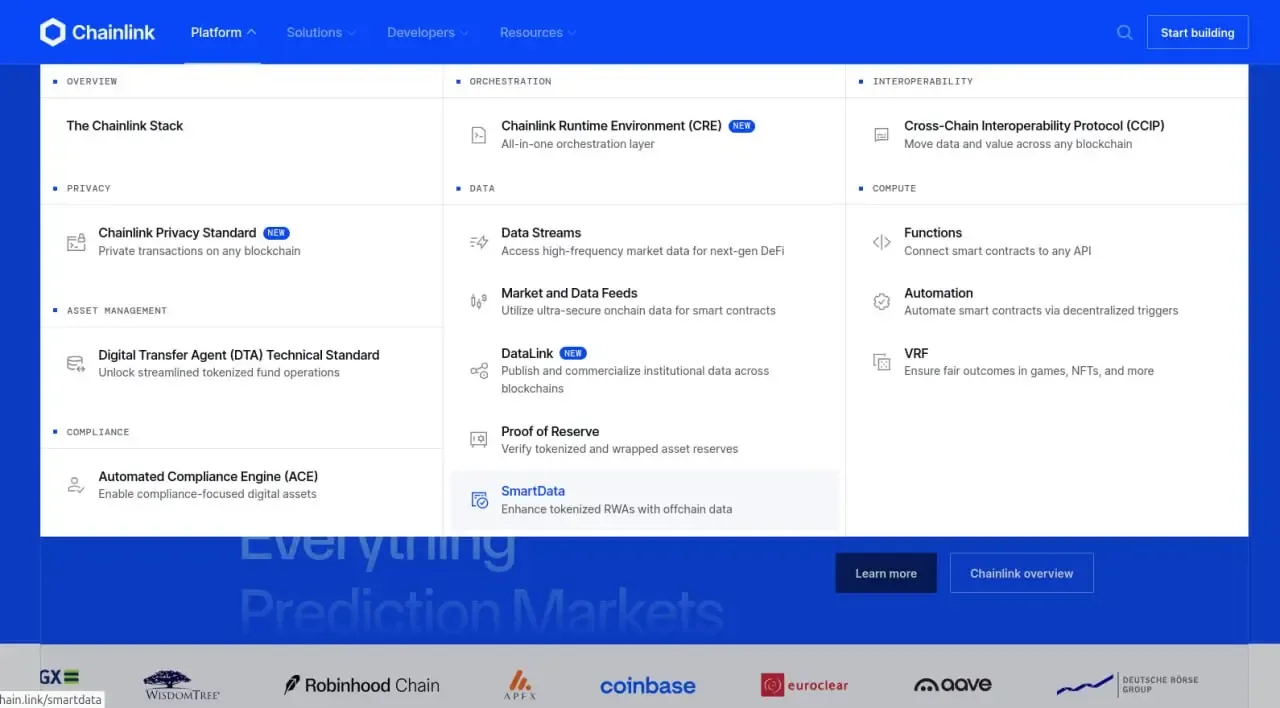
Task: Open the Automation link
Action: coord(938,293)
